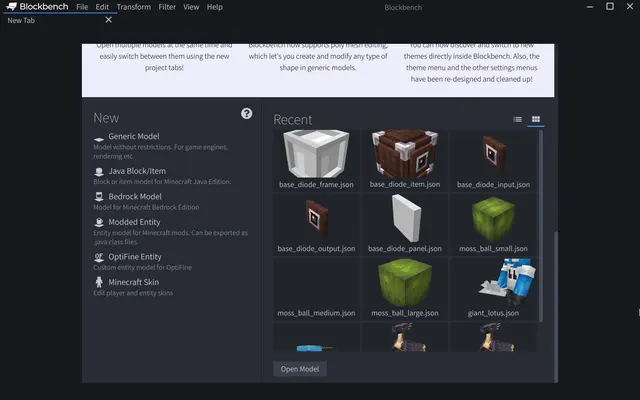Select the Minecraft Skin icon
640x400 pixels.
99,282
